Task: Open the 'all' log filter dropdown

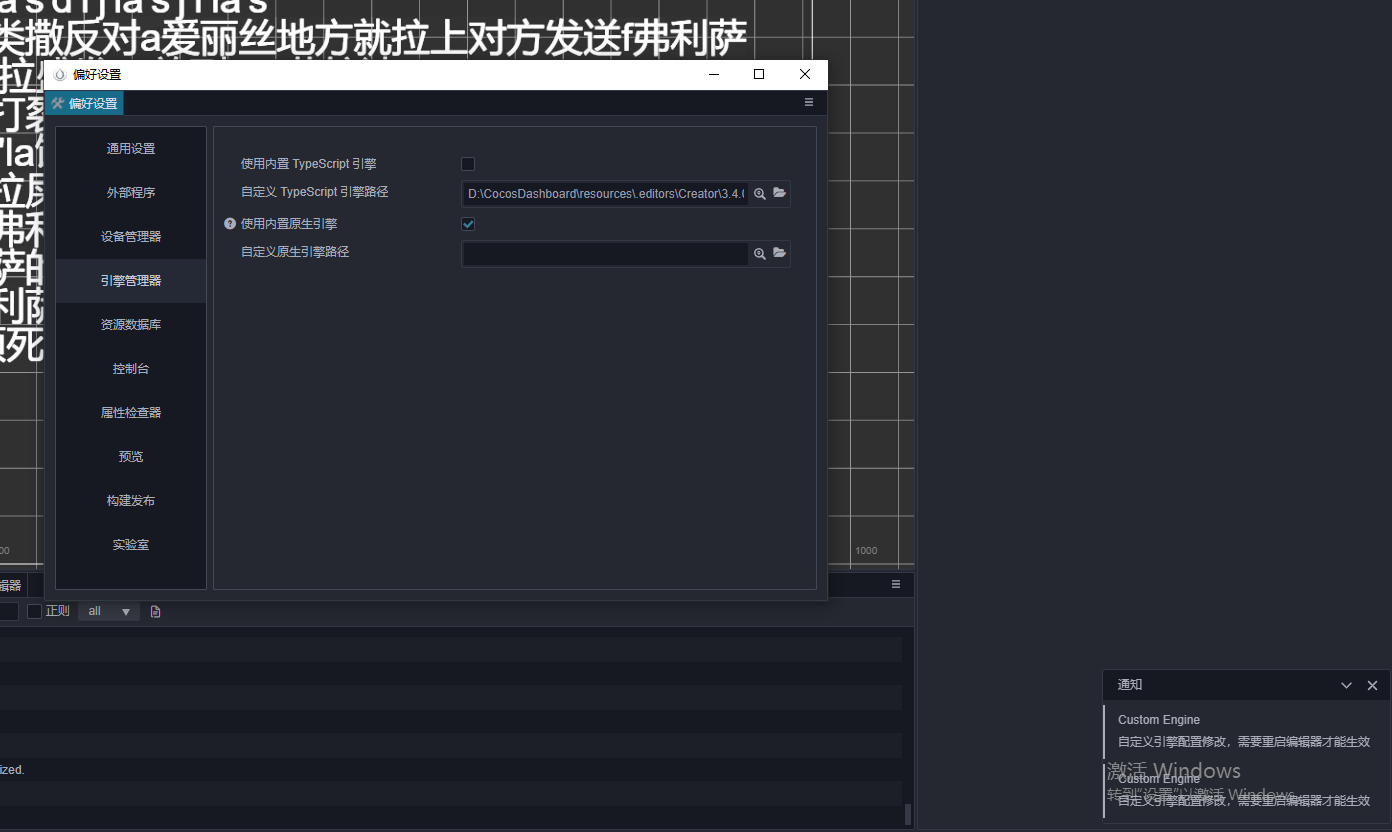Action: [x=109, y=611]
